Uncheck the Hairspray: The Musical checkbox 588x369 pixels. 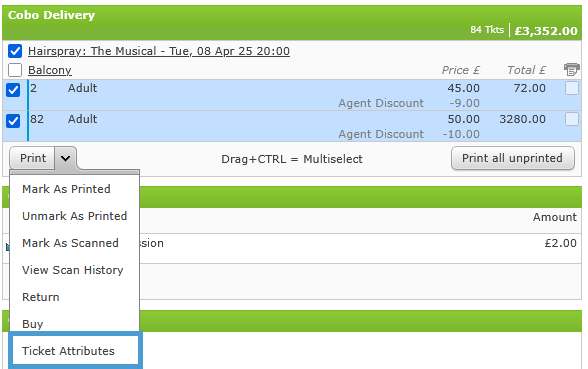15,51
